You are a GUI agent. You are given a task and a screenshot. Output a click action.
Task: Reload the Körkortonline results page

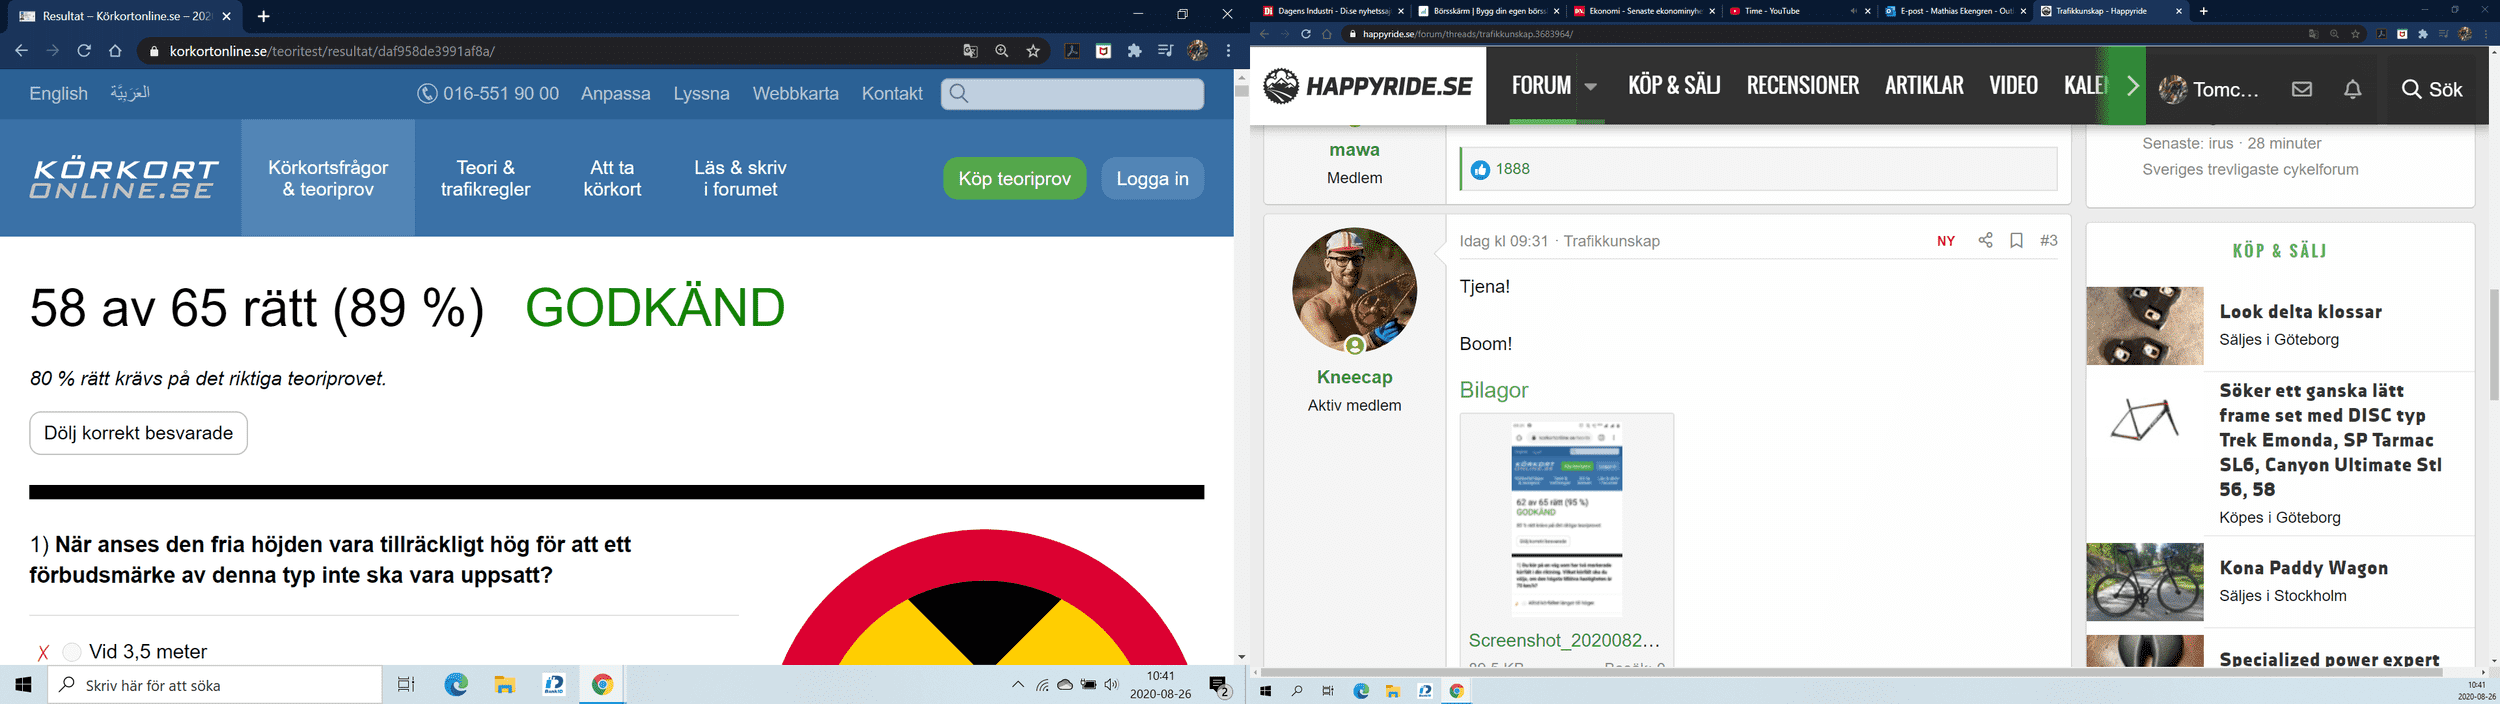[x=84, y=51]
